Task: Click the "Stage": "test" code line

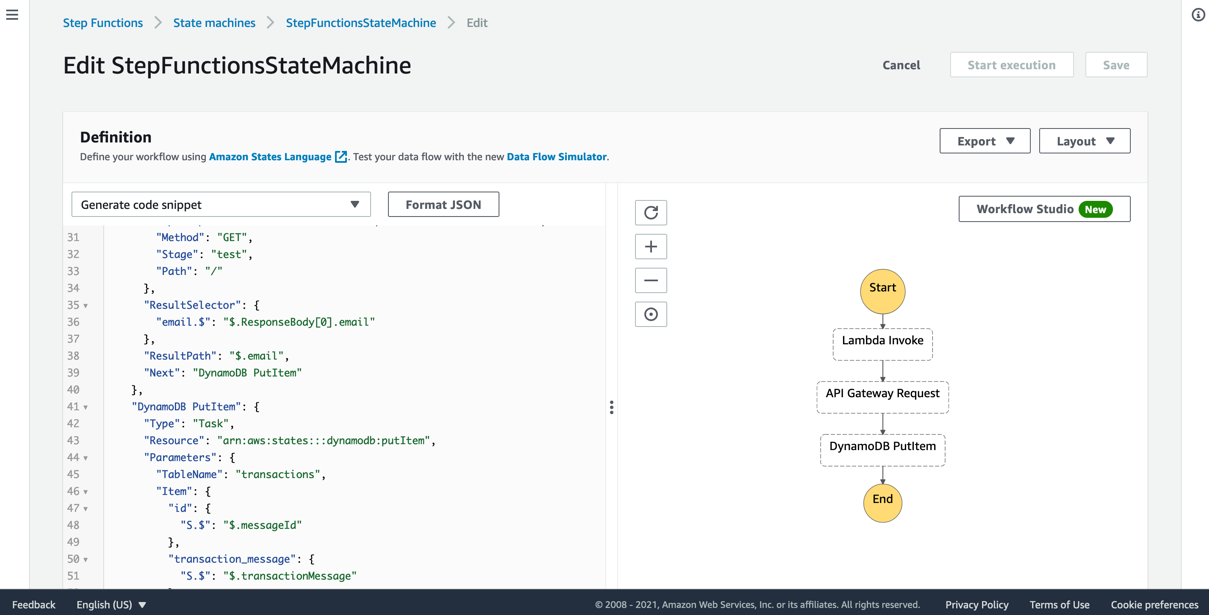Action: pyautogui.click(x=204, y=255)
